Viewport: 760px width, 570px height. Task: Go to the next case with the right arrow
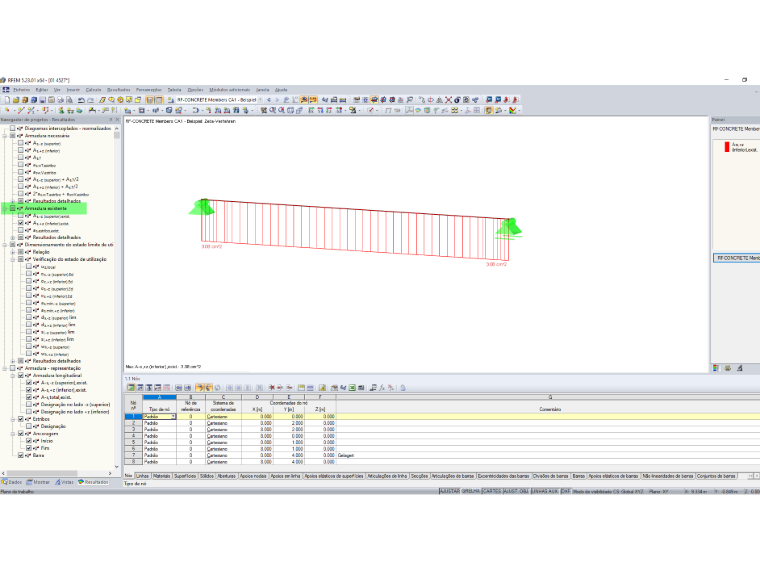coord(278,100)
